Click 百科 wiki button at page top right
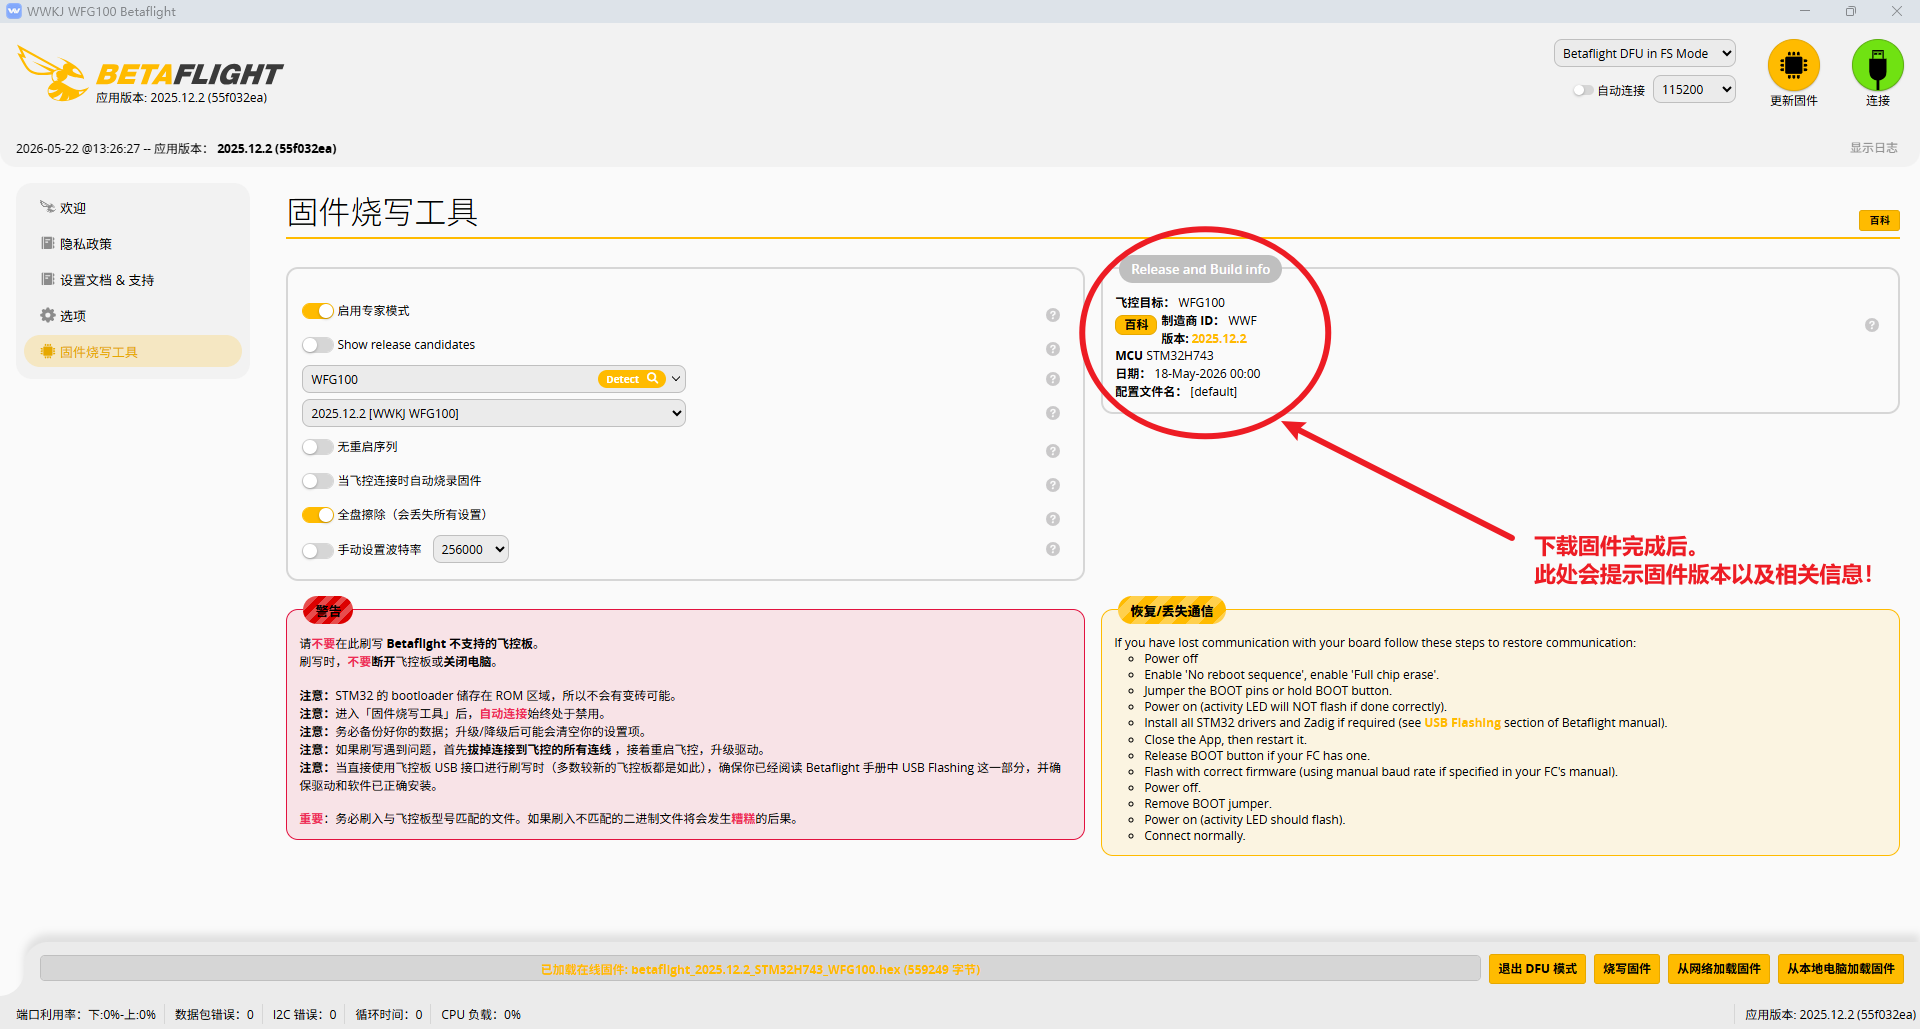This screenshot has height=1029, width=1920. [x=1880, y=220]
